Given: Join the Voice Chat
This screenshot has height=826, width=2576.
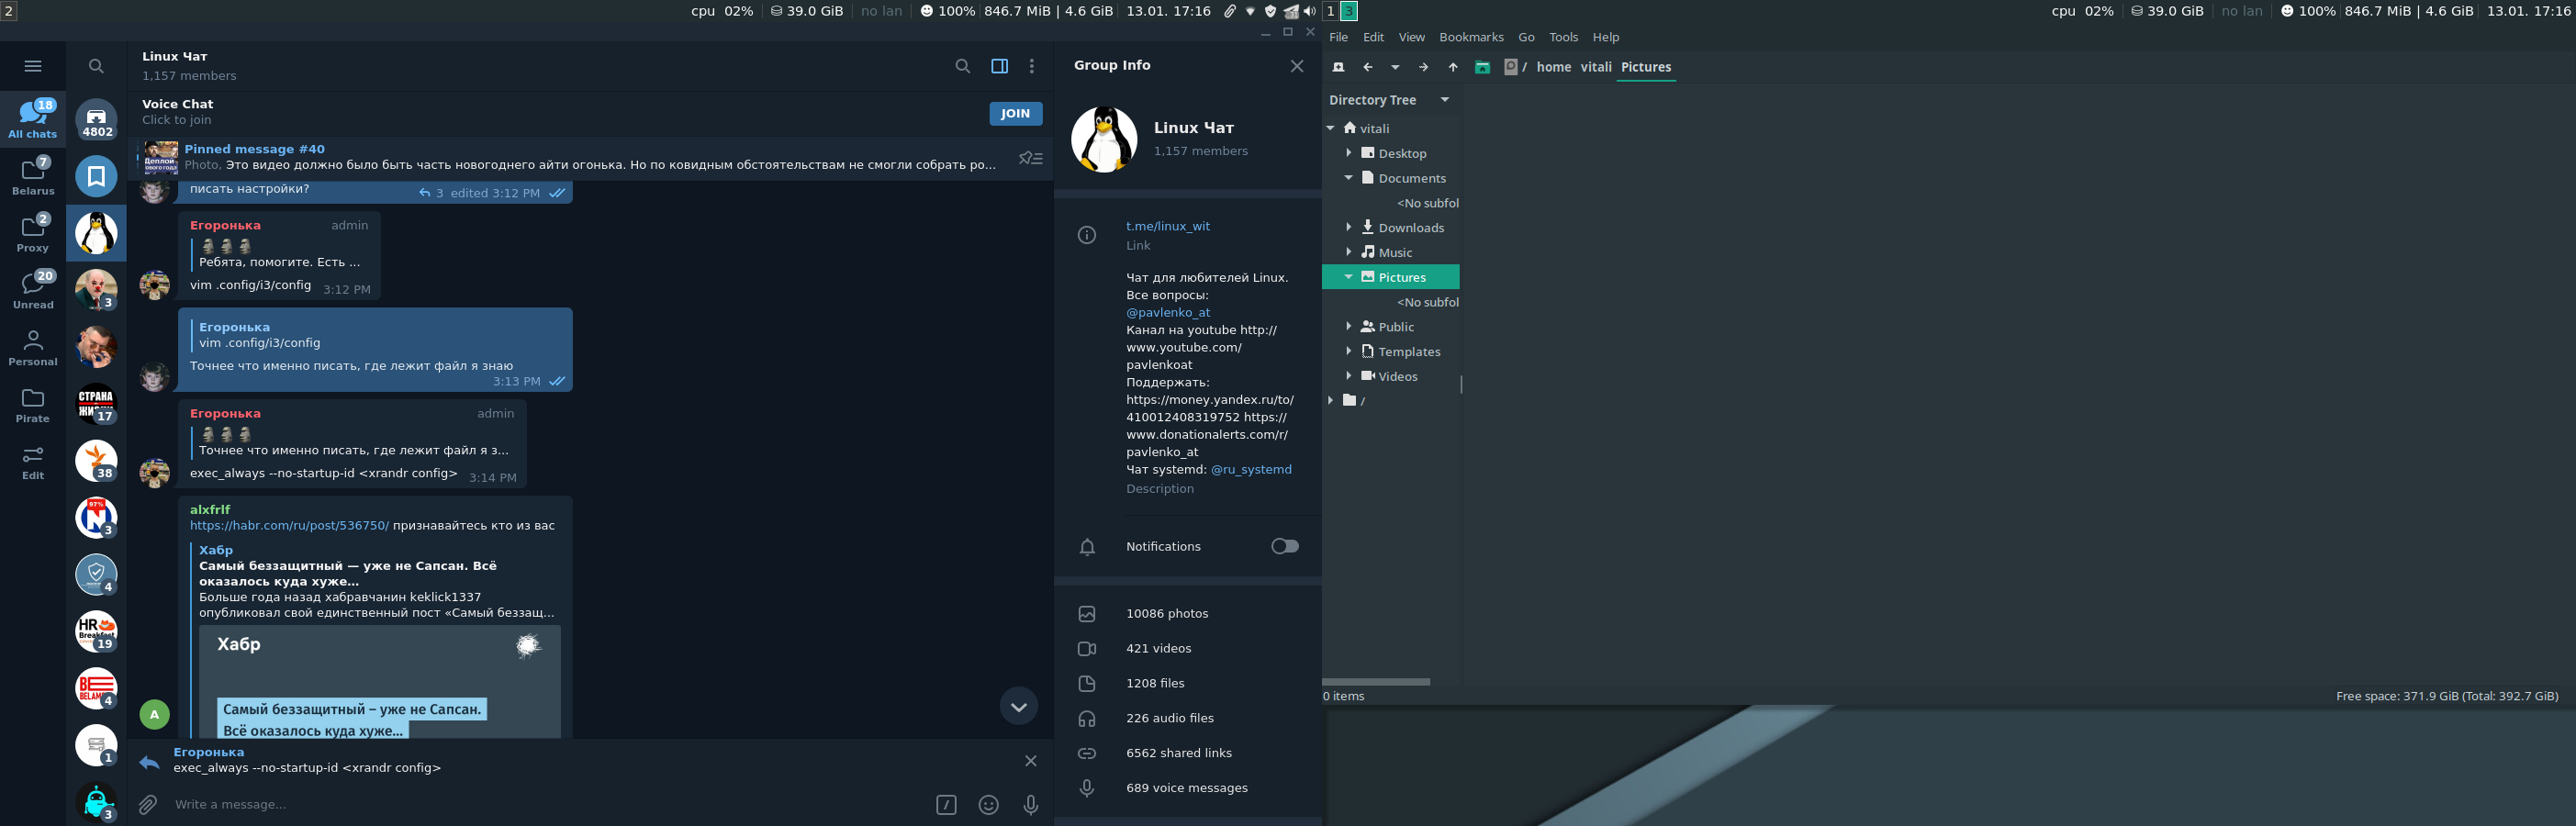Looking at the screenshot, I should pyautogui.click(x=1015, y=113).
